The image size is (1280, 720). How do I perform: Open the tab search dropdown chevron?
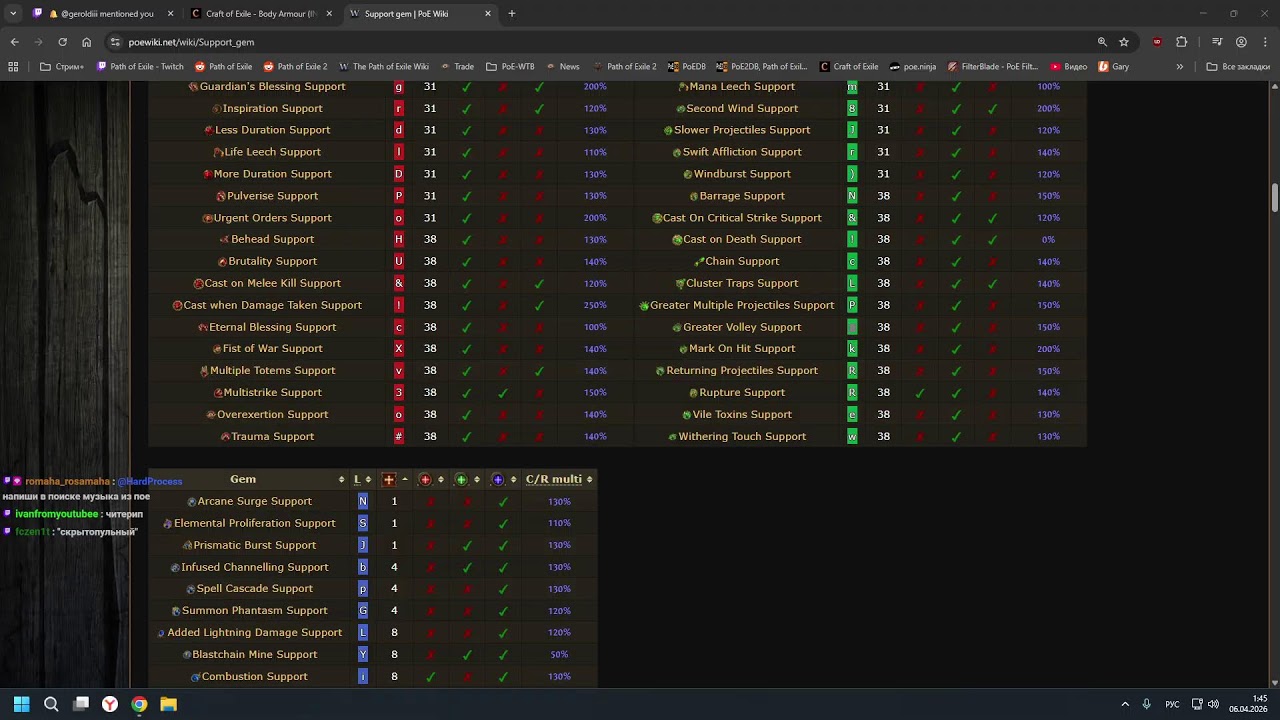(13, 14)
